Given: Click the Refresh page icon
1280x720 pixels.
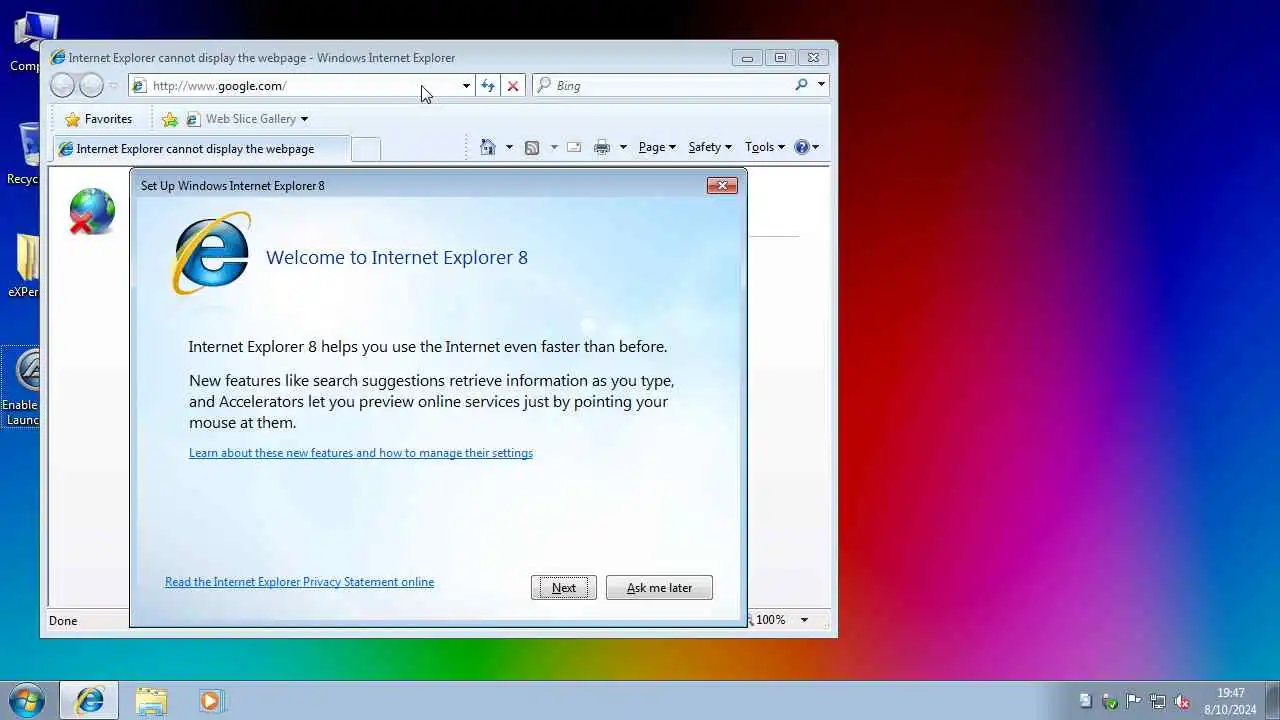Looking at the screenshot, I should 488,86.
